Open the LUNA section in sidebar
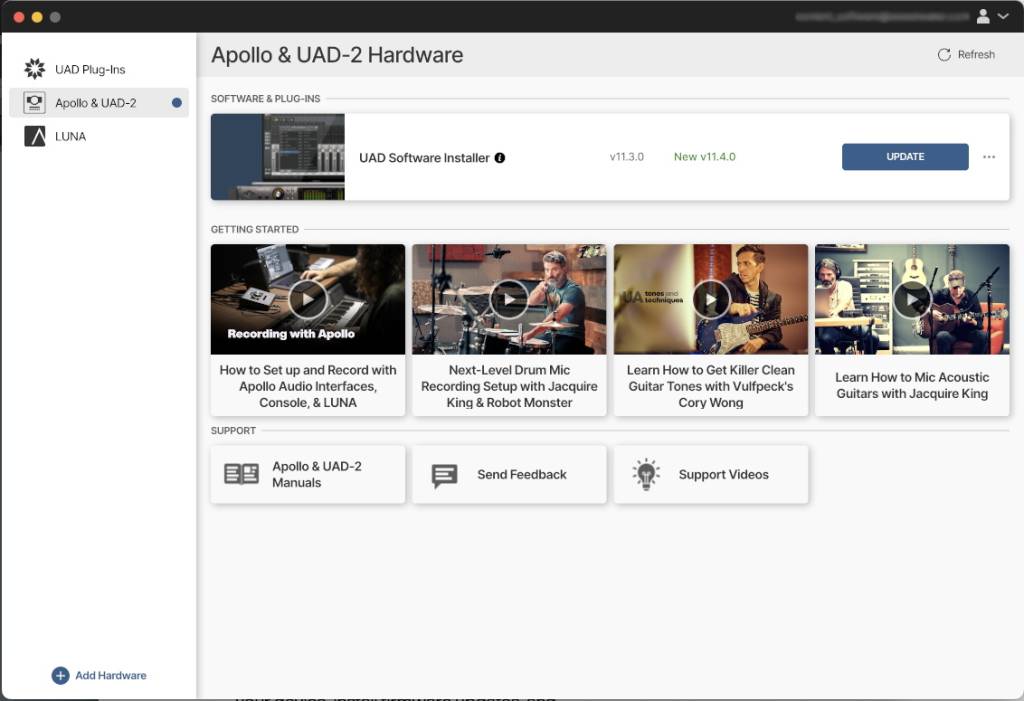The width and height of the screenshot is (1024, 701). (70, 136)
